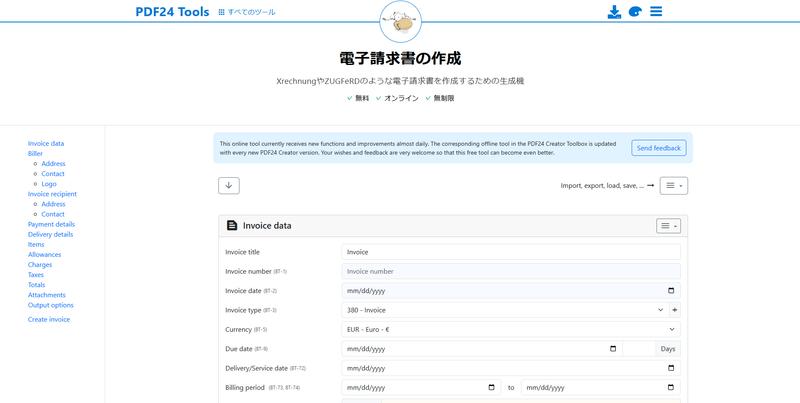Click the Billing period start date field
The width and height of the screenshot is (800, 403).
pyautogui.click(x=421, y=388)
